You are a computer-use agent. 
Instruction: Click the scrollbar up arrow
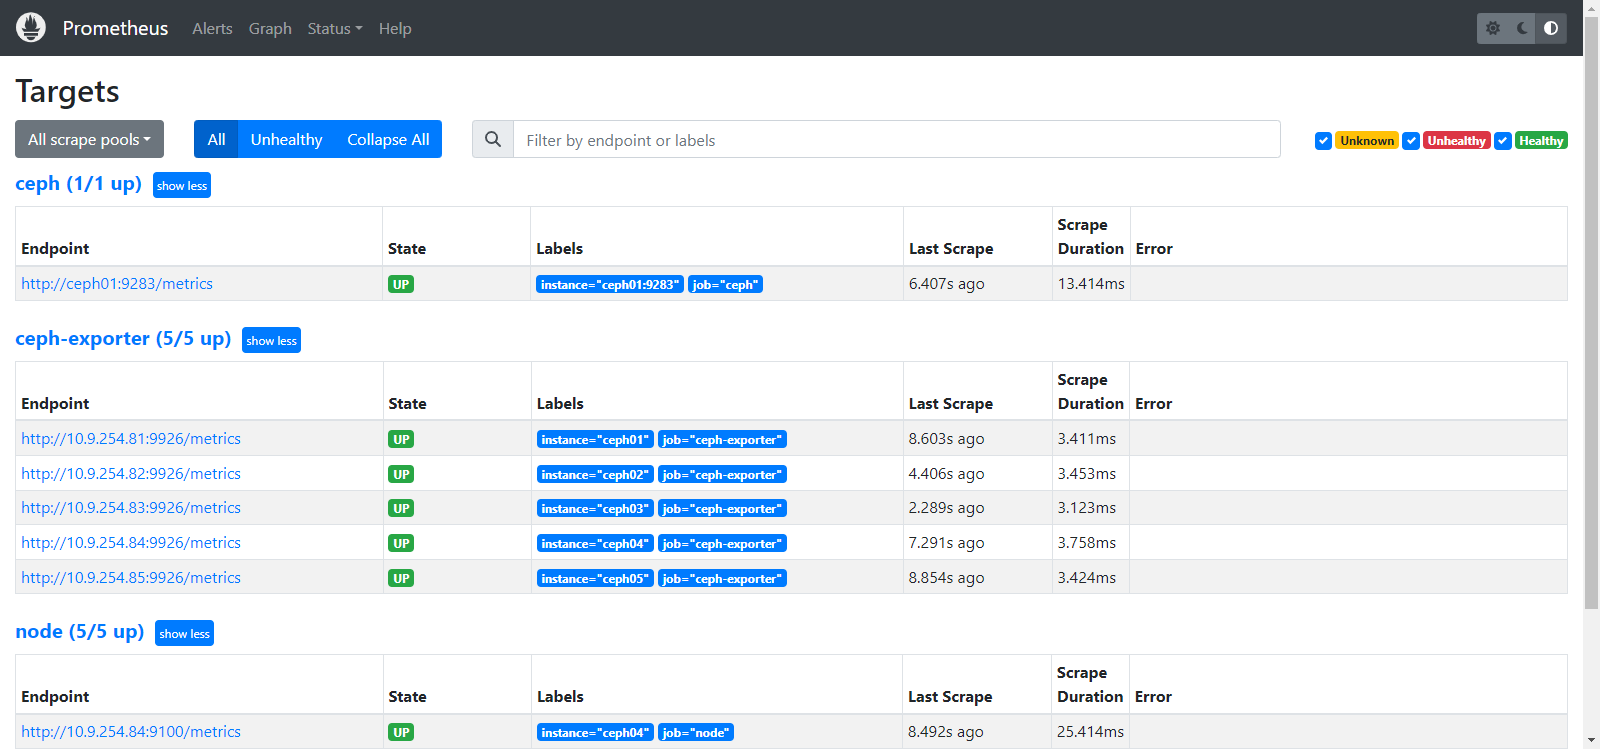1591,7
